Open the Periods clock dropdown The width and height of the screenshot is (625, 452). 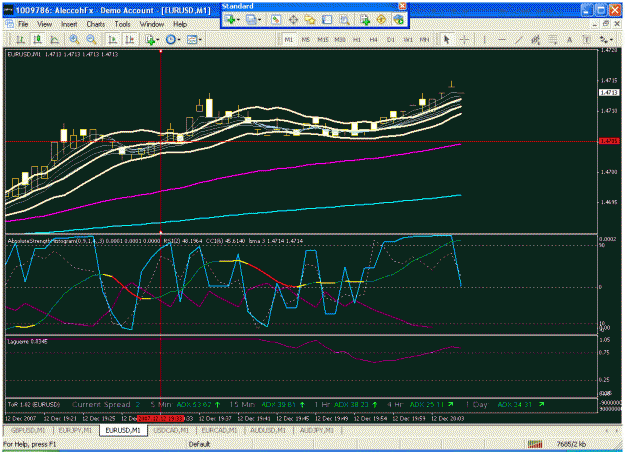click(x=173, y=39)
